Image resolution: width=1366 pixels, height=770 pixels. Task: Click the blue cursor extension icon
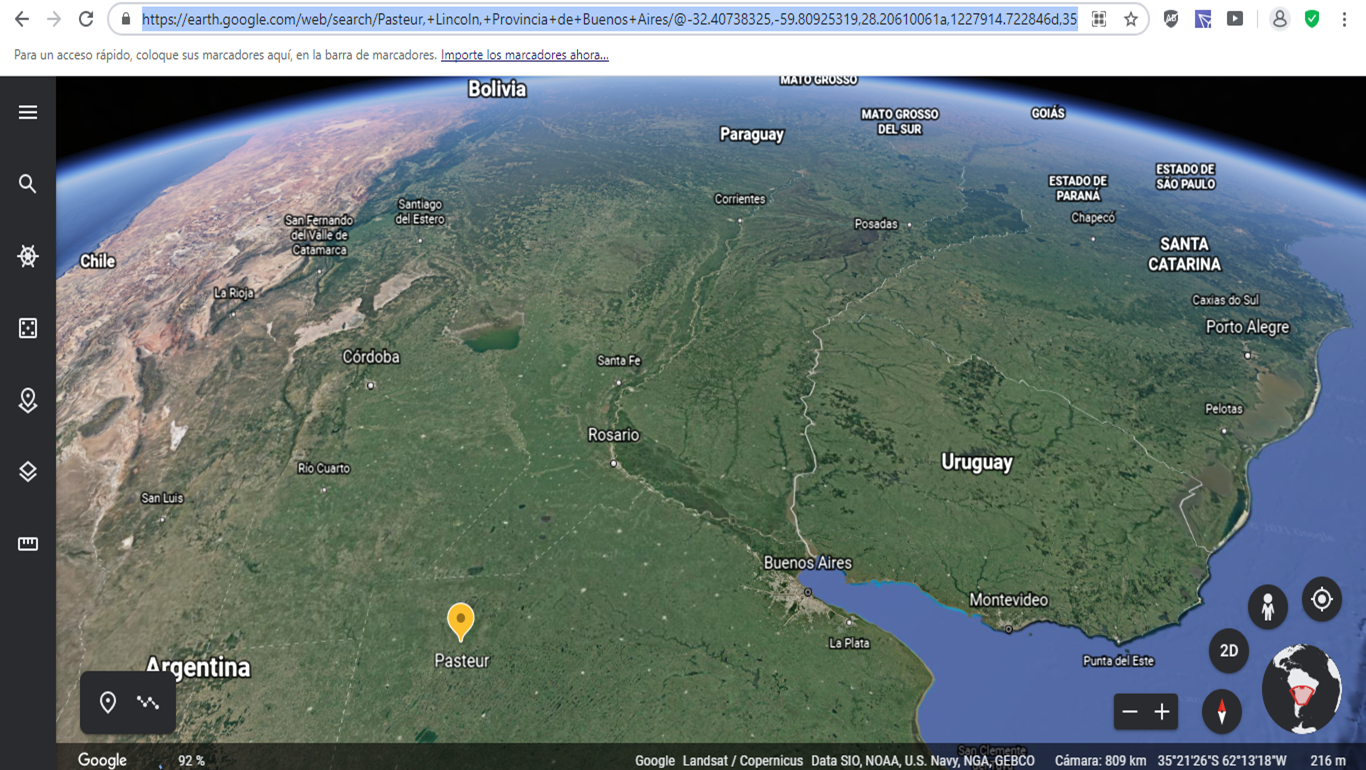1203,19
